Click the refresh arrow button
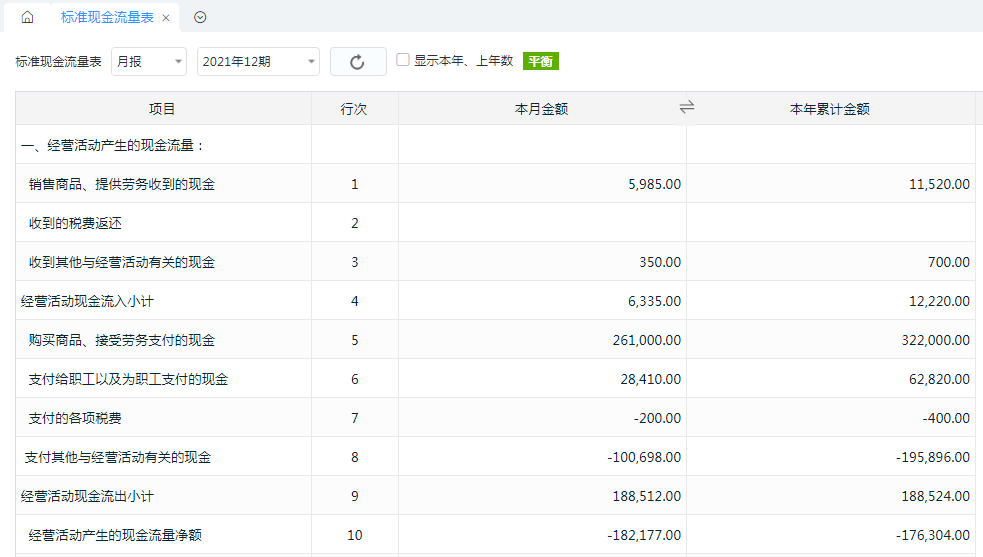This screenshot has width=983, height=557. click(358, 61)
